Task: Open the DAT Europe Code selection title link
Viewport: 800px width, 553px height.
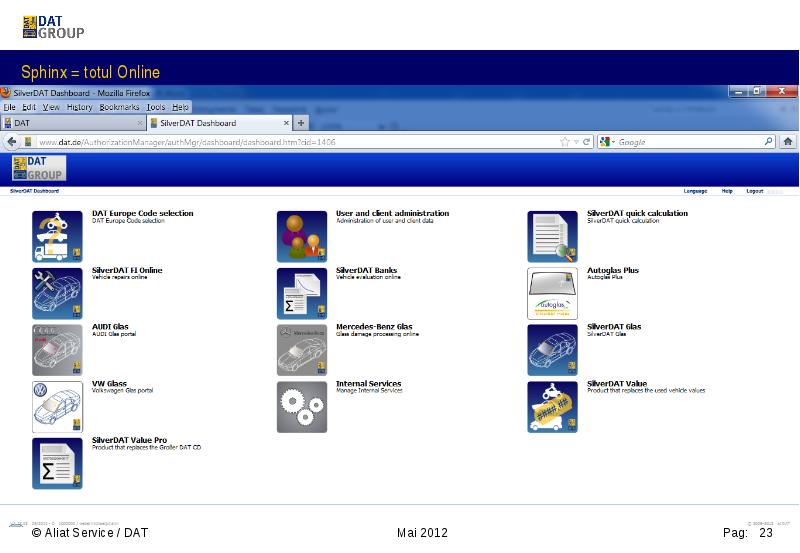Action: click(142, 213)
